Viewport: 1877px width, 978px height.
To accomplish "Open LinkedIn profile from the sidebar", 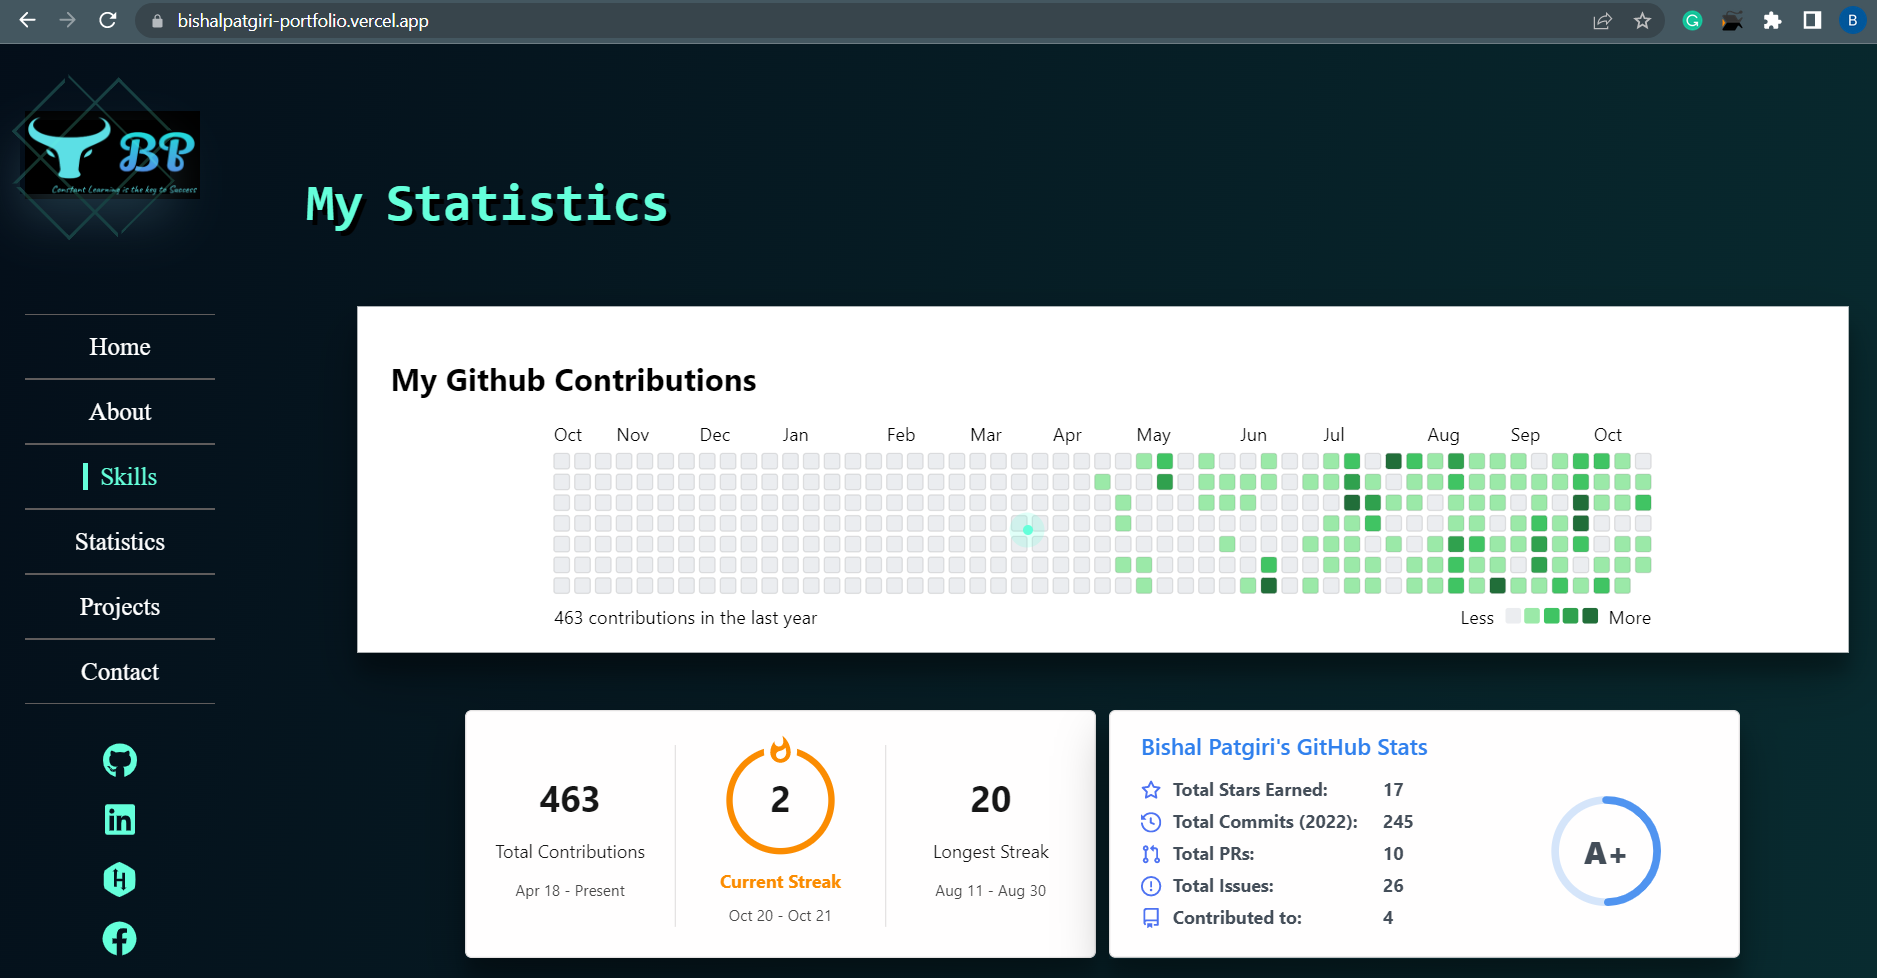I will point(119,820).
